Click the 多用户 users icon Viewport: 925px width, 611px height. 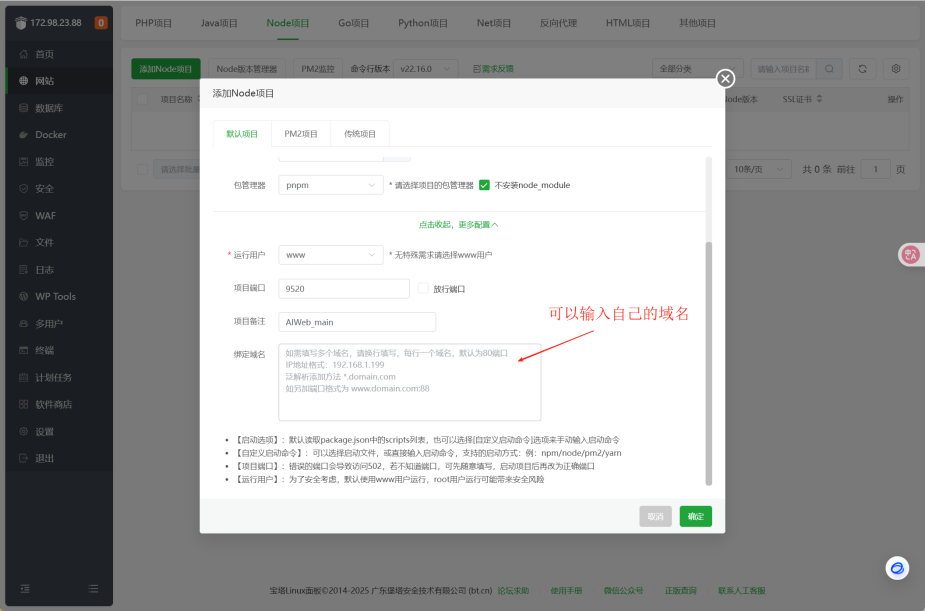point(24,324)
